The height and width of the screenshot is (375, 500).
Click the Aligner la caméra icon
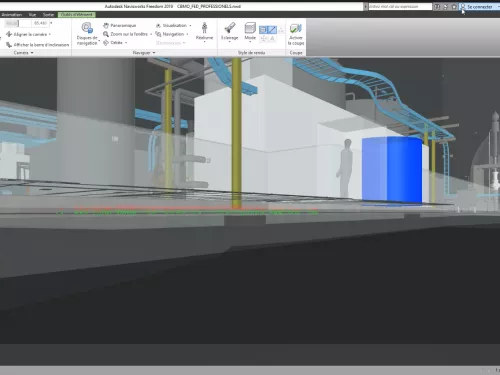click(9, 34)
